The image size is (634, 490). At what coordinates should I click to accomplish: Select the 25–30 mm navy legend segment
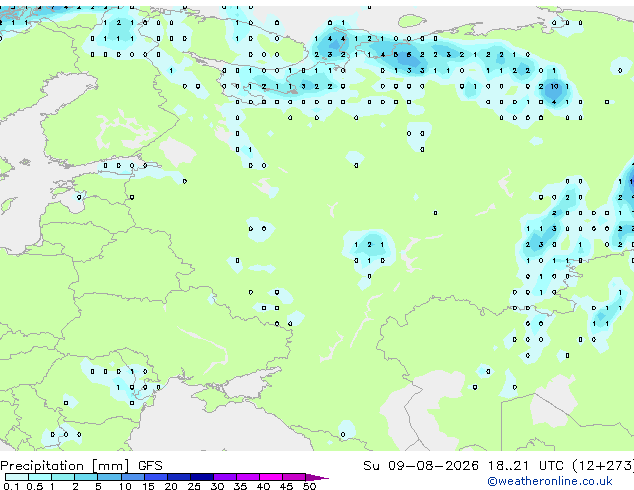coord(202,477)
